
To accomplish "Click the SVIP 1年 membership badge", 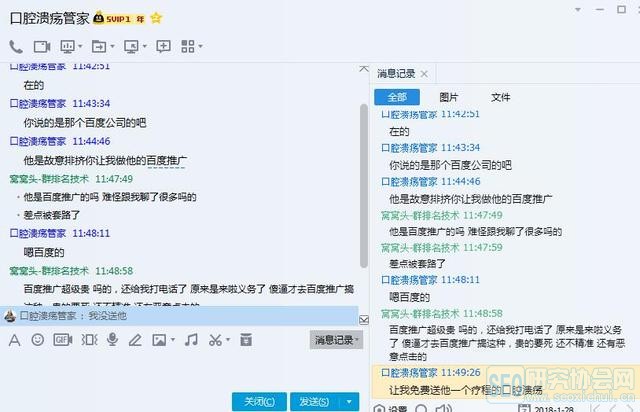I will tap(119, 18).
